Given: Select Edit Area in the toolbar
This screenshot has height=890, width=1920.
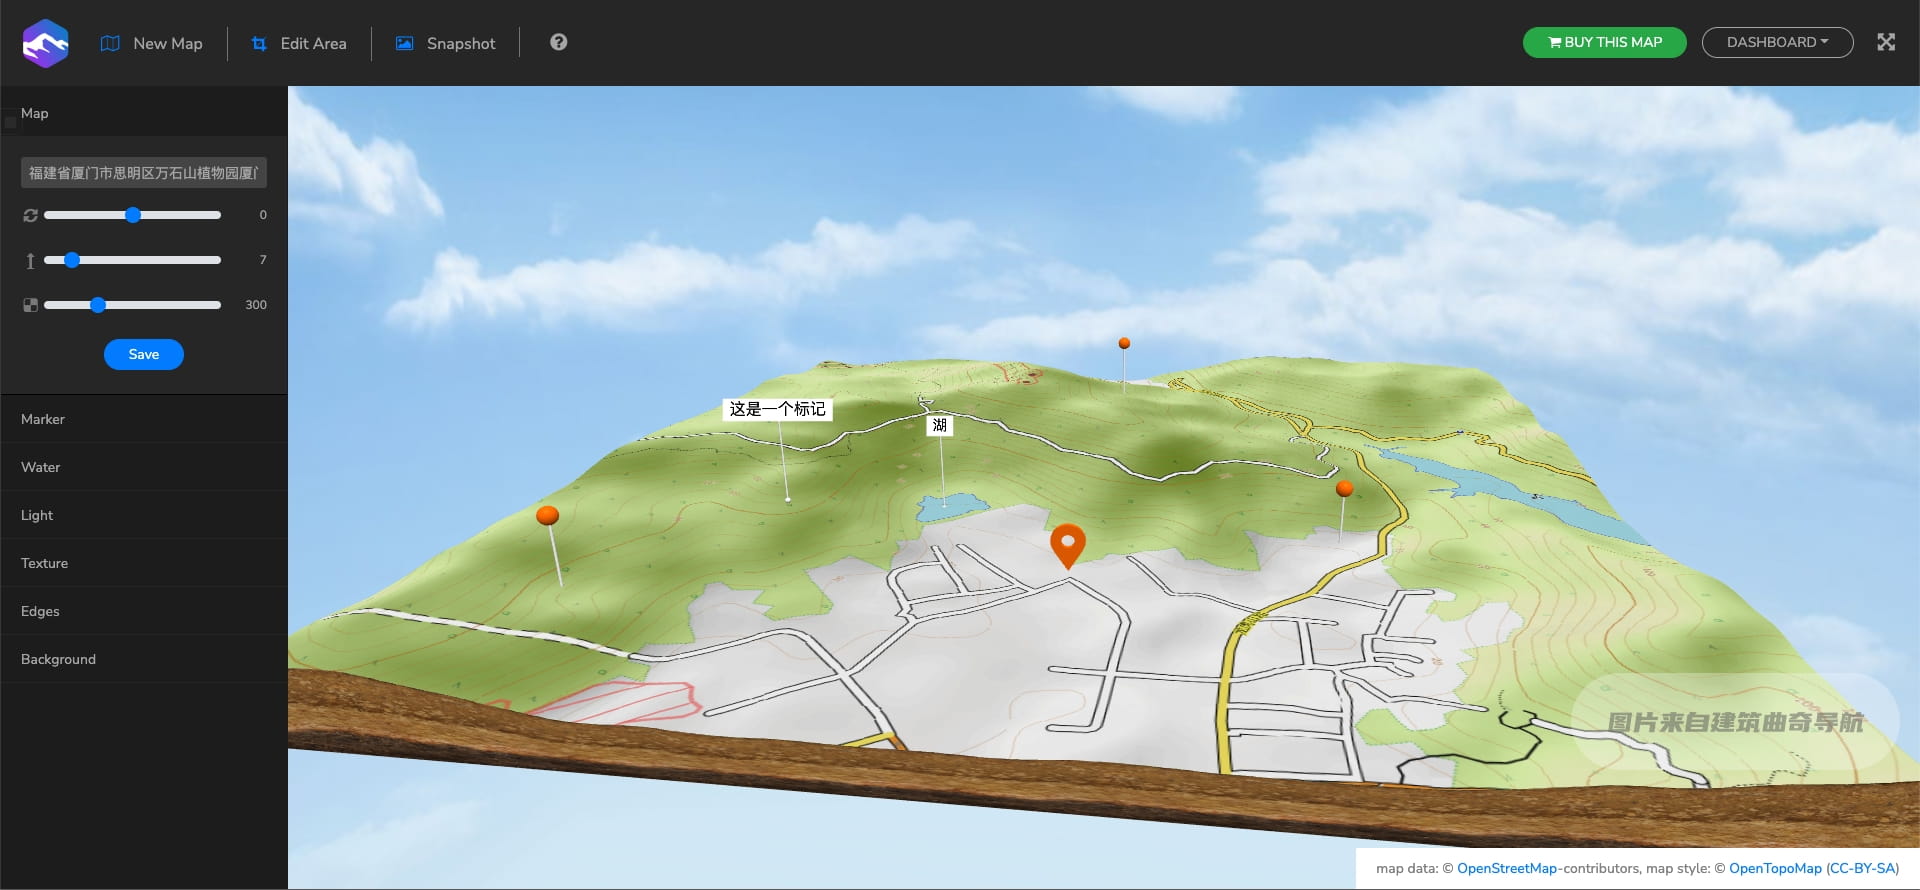Looking at the screenshot, I should pos(299,43).
